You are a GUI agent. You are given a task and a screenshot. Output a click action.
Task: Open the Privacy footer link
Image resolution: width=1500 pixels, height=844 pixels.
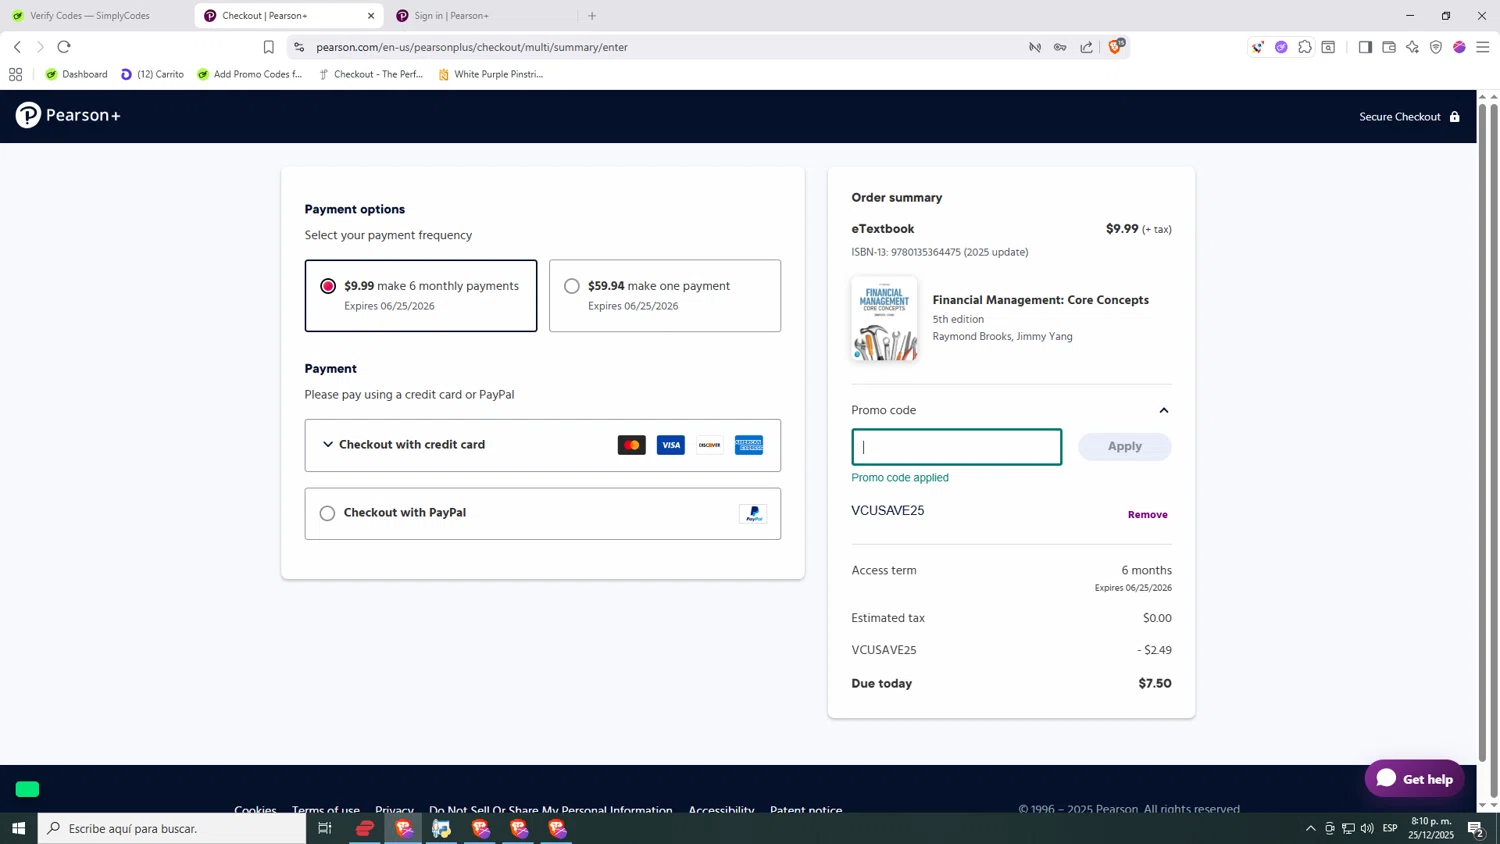click(x=394, y=809)
